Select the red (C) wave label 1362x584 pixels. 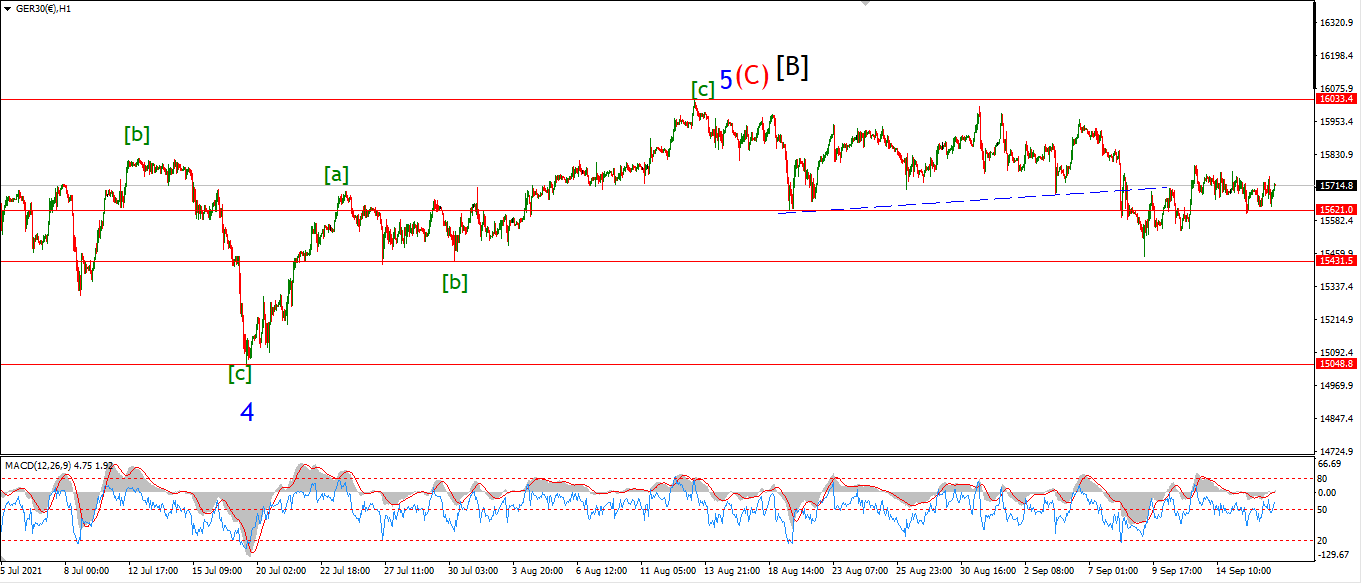752,76
